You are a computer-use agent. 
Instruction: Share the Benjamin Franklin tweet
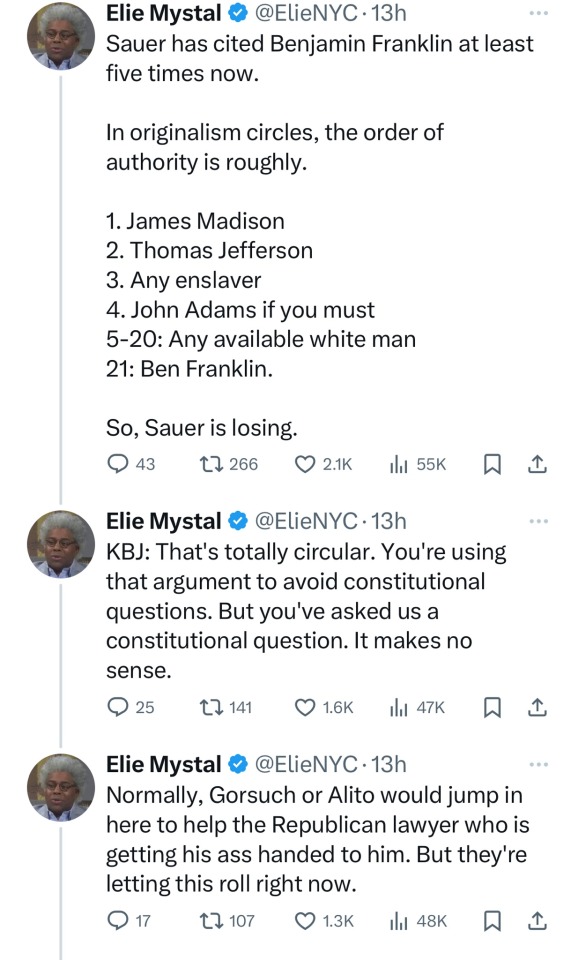click(x=537, y=465)
